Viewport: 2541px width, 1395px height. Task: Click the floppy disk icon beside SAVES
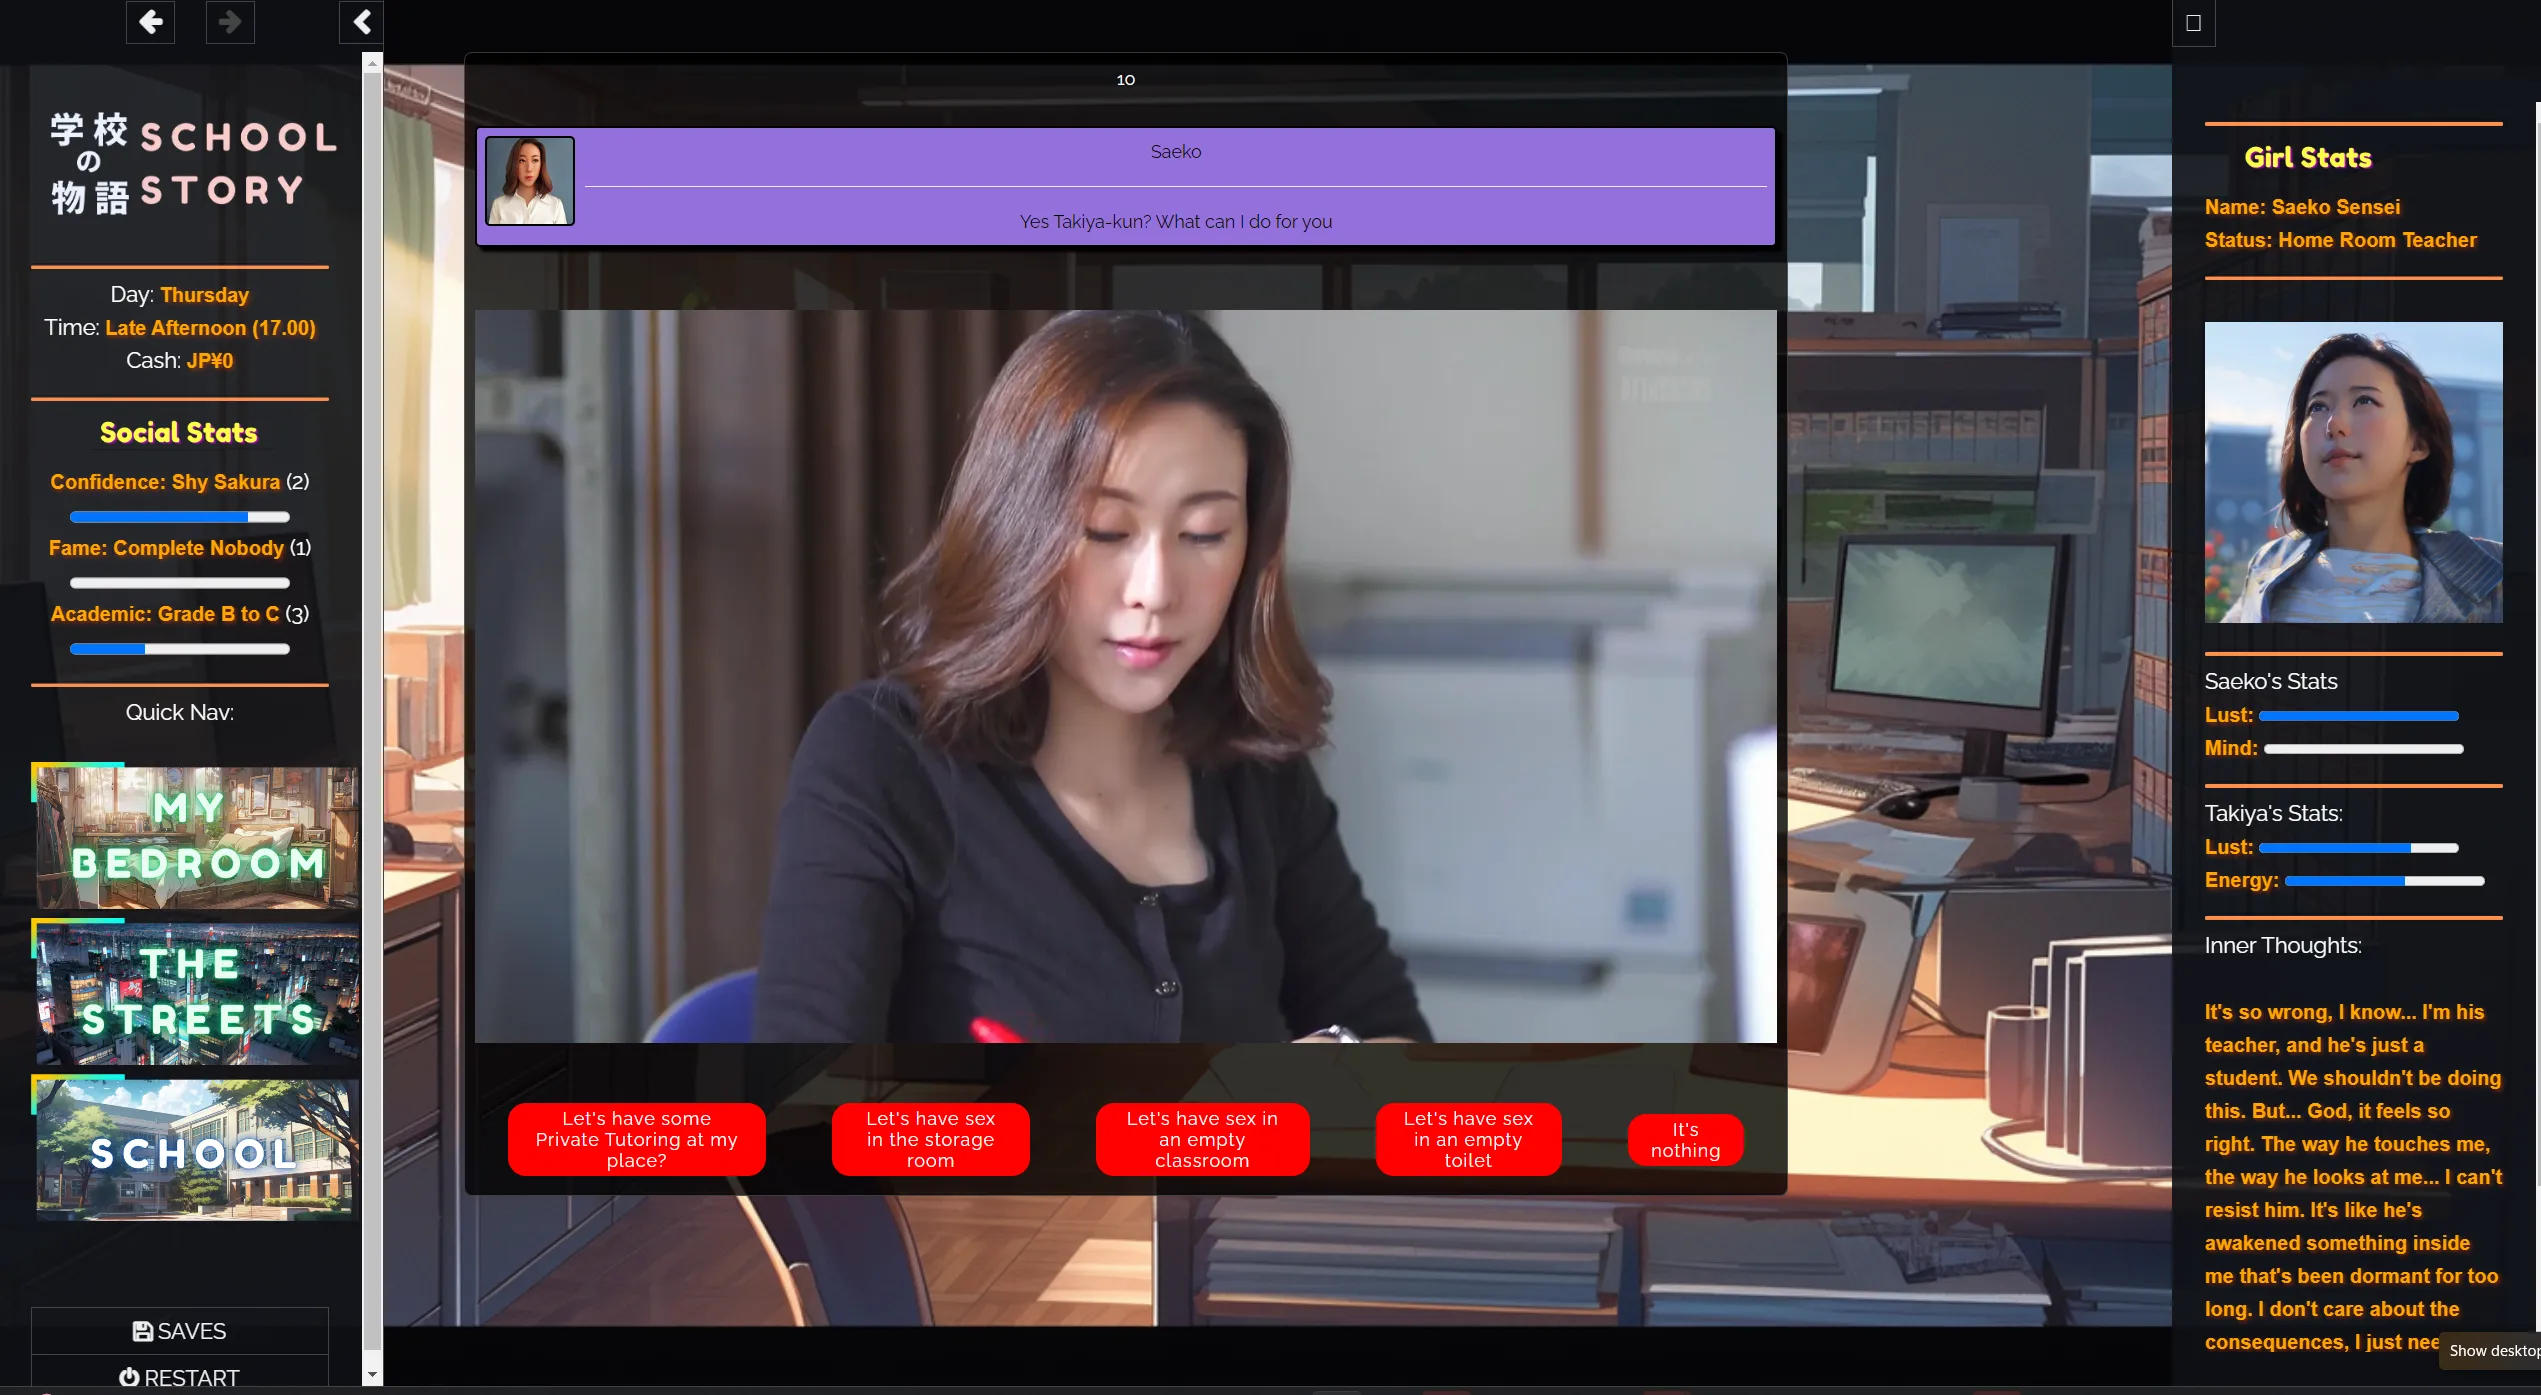pos(143,1331)
